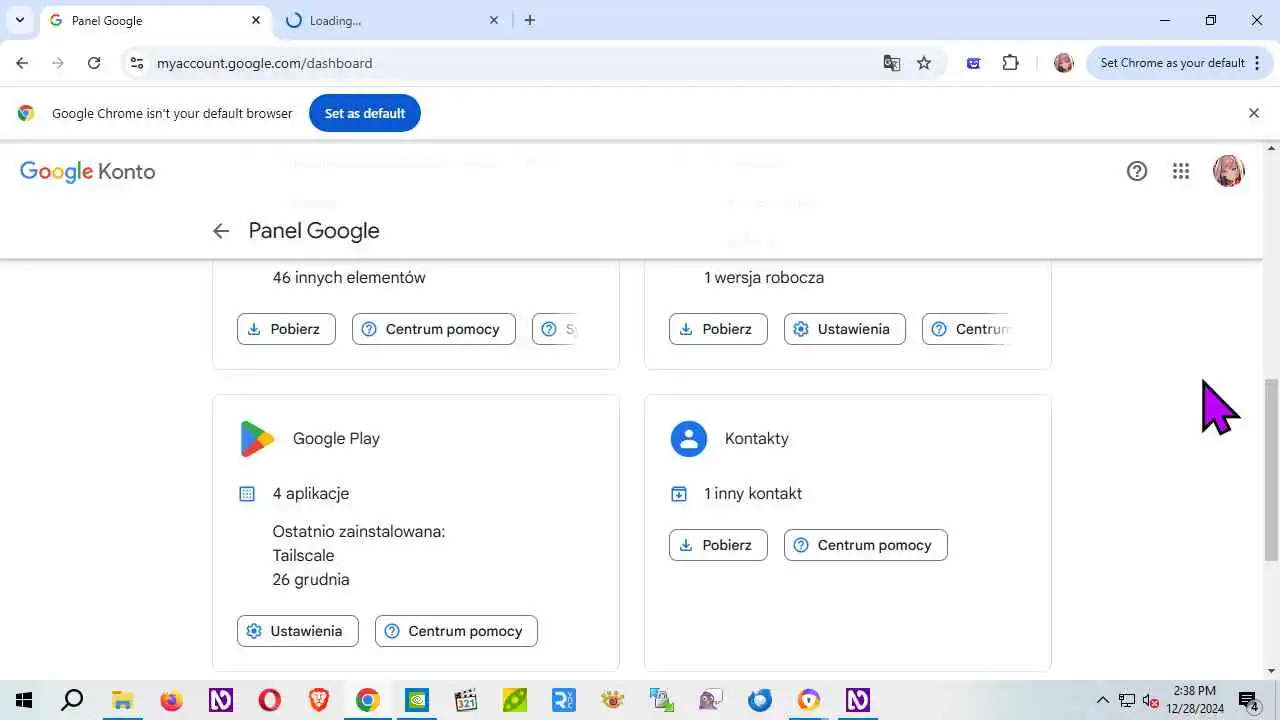Click Set Chrome as your default chip
The image size is (1280, 720).
point(1172,63)
